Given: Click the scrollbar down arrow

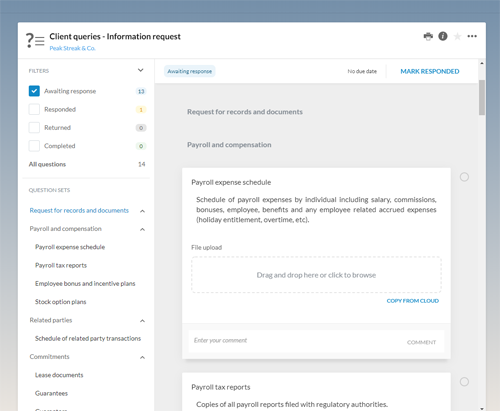Looking at the screenshot, I should coord(482,408).
